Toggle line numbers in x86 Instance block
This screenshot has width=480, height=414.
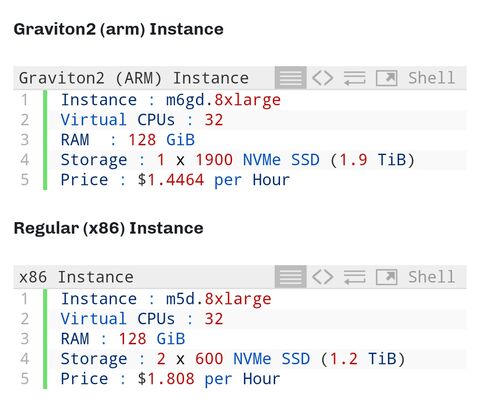[x=290, y=277]
